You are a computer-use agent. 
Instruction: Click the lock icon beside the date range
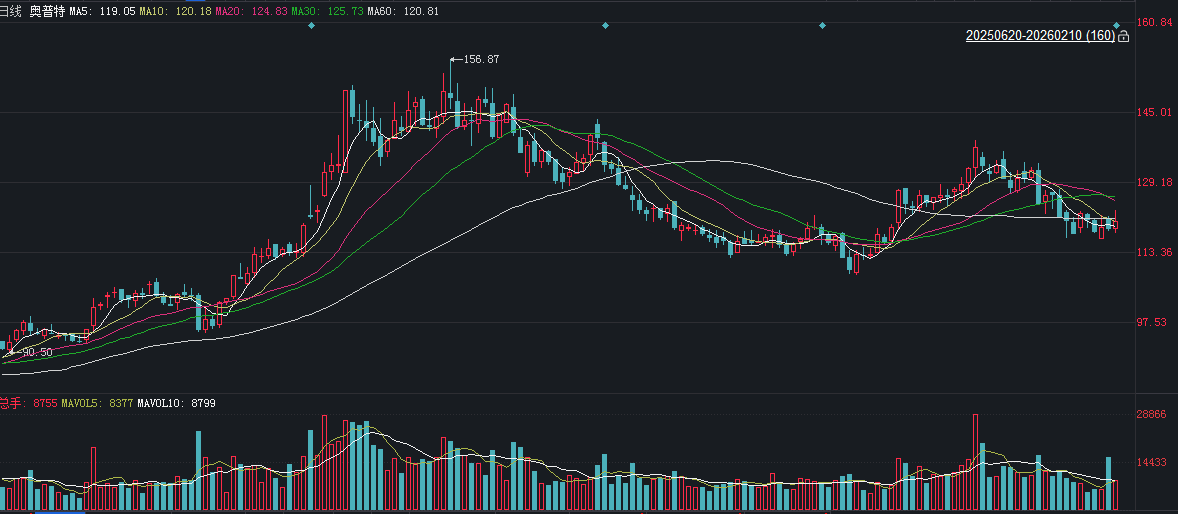click(1123, 37)
